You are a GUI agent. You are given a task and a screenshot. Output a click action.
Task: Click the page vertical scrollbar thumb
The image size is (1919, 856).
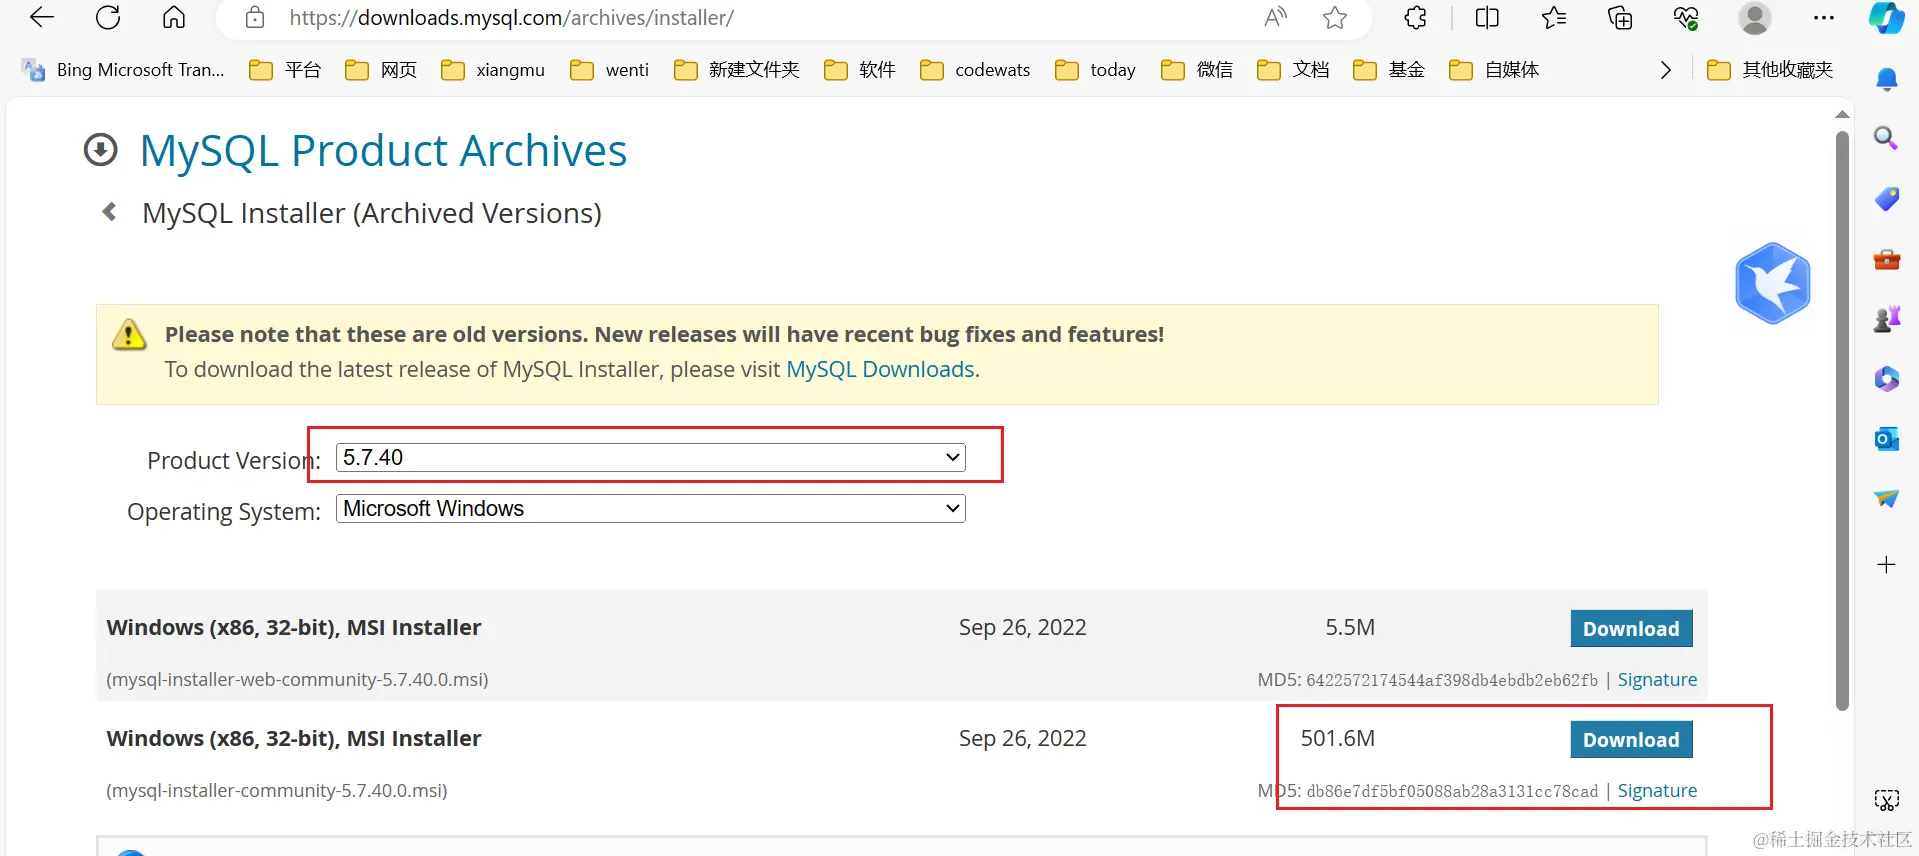1842,420
